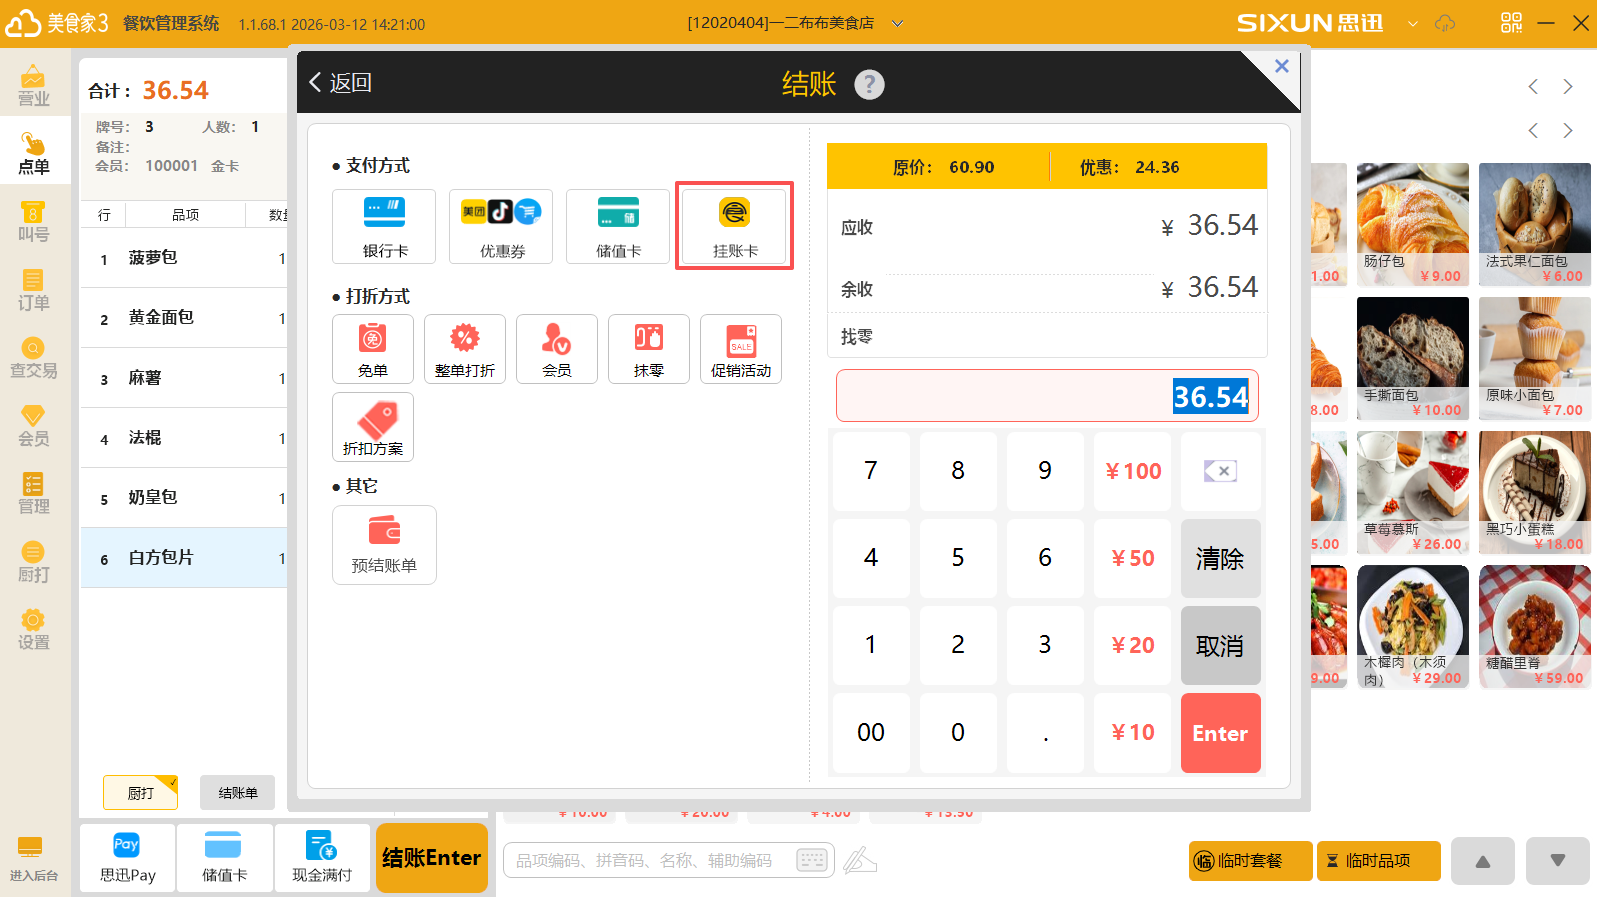Click 返回 to go back

[341, 83]
